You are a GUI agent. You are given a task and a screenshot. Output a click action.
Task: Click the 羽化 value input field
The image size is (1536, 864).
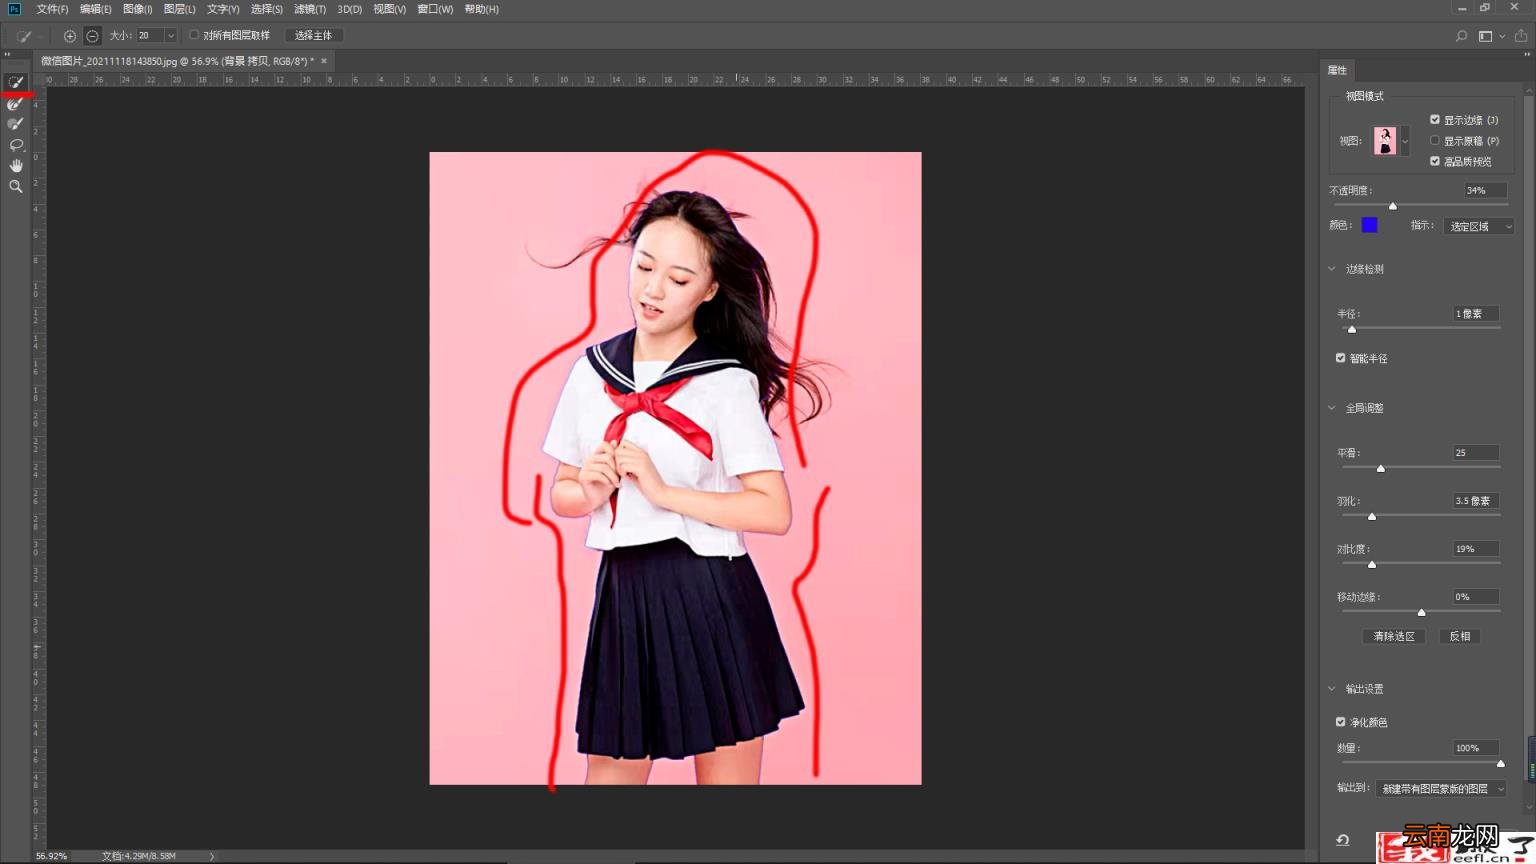pos(1475,501)
